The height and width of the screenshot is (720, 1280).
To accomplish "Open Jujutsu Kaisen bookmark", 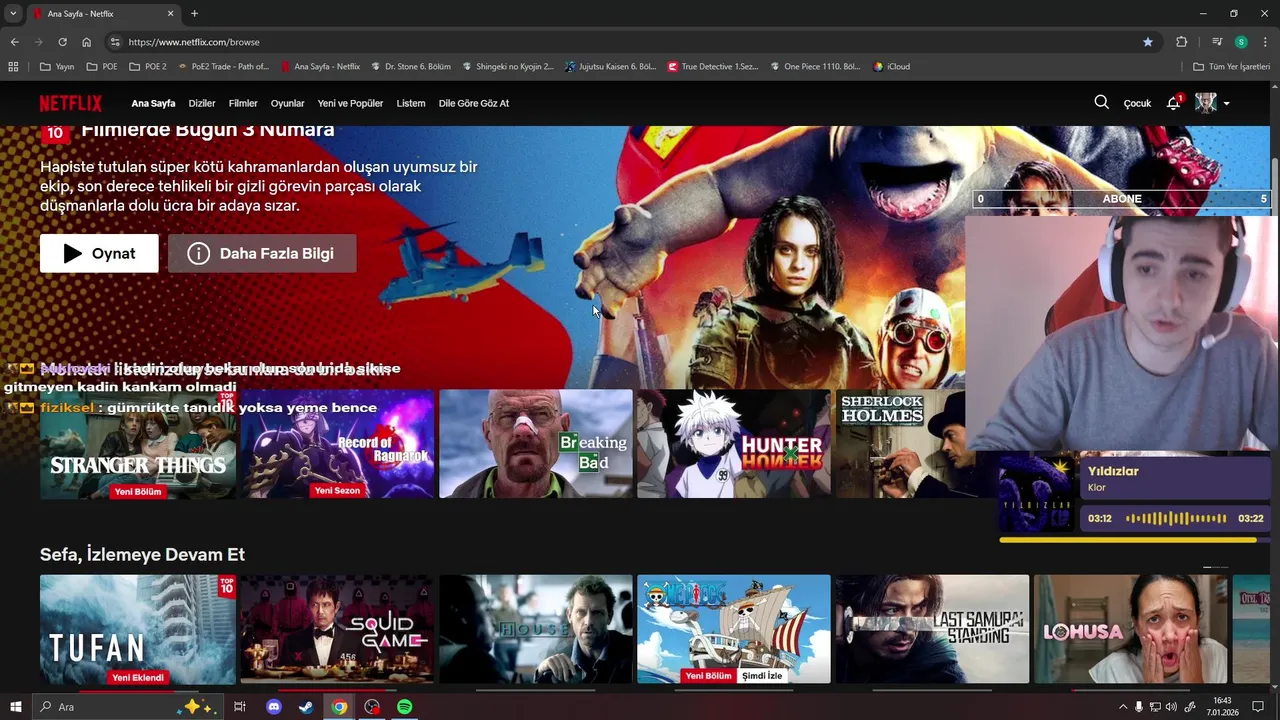I will click(x=610, y=67).
